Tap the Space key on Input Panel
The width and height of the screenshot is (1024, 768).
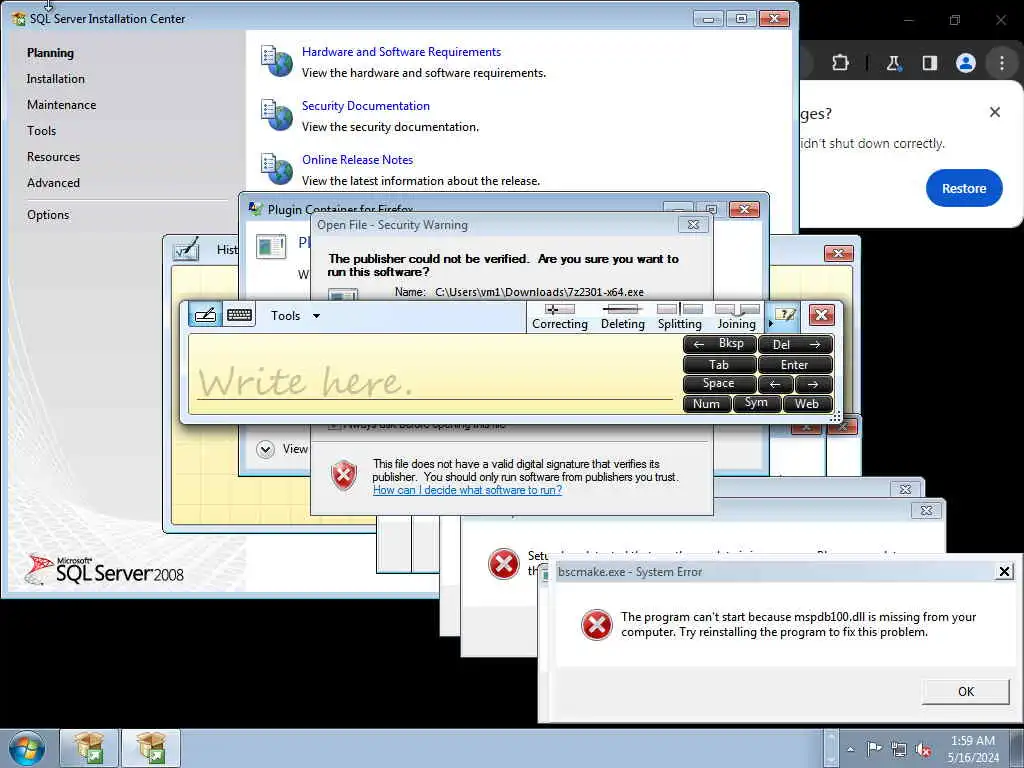[x=719, y=384]
